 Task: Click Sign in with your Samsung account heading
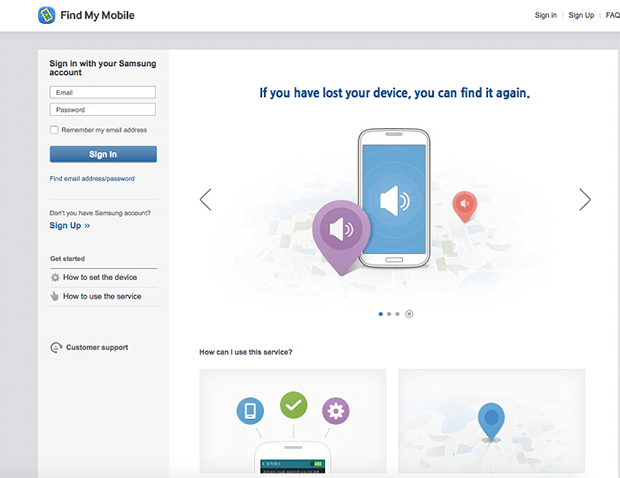(103, 68)
